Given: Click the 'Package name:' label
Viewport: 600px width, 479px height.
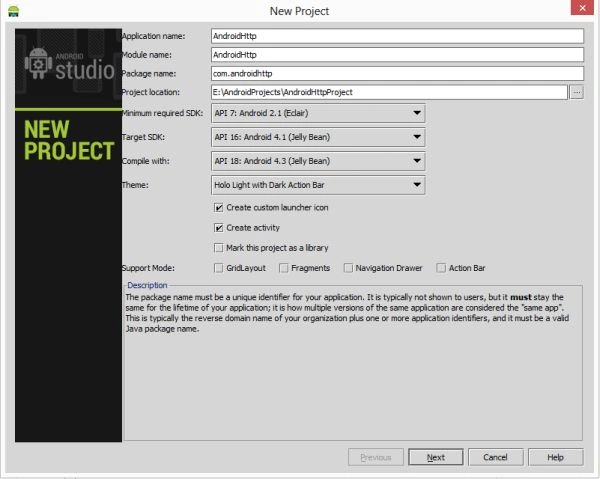Looking at the screenshot, I should click(149, 73).
